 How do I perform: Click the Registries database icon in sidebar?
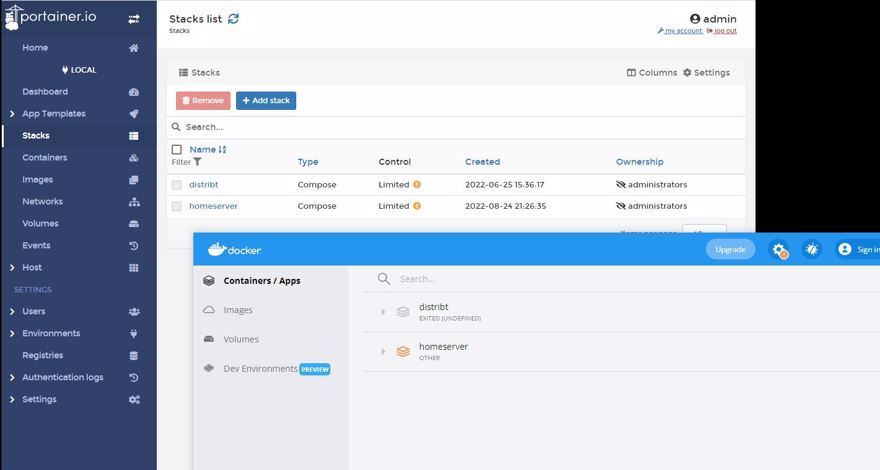pos(134,355)
